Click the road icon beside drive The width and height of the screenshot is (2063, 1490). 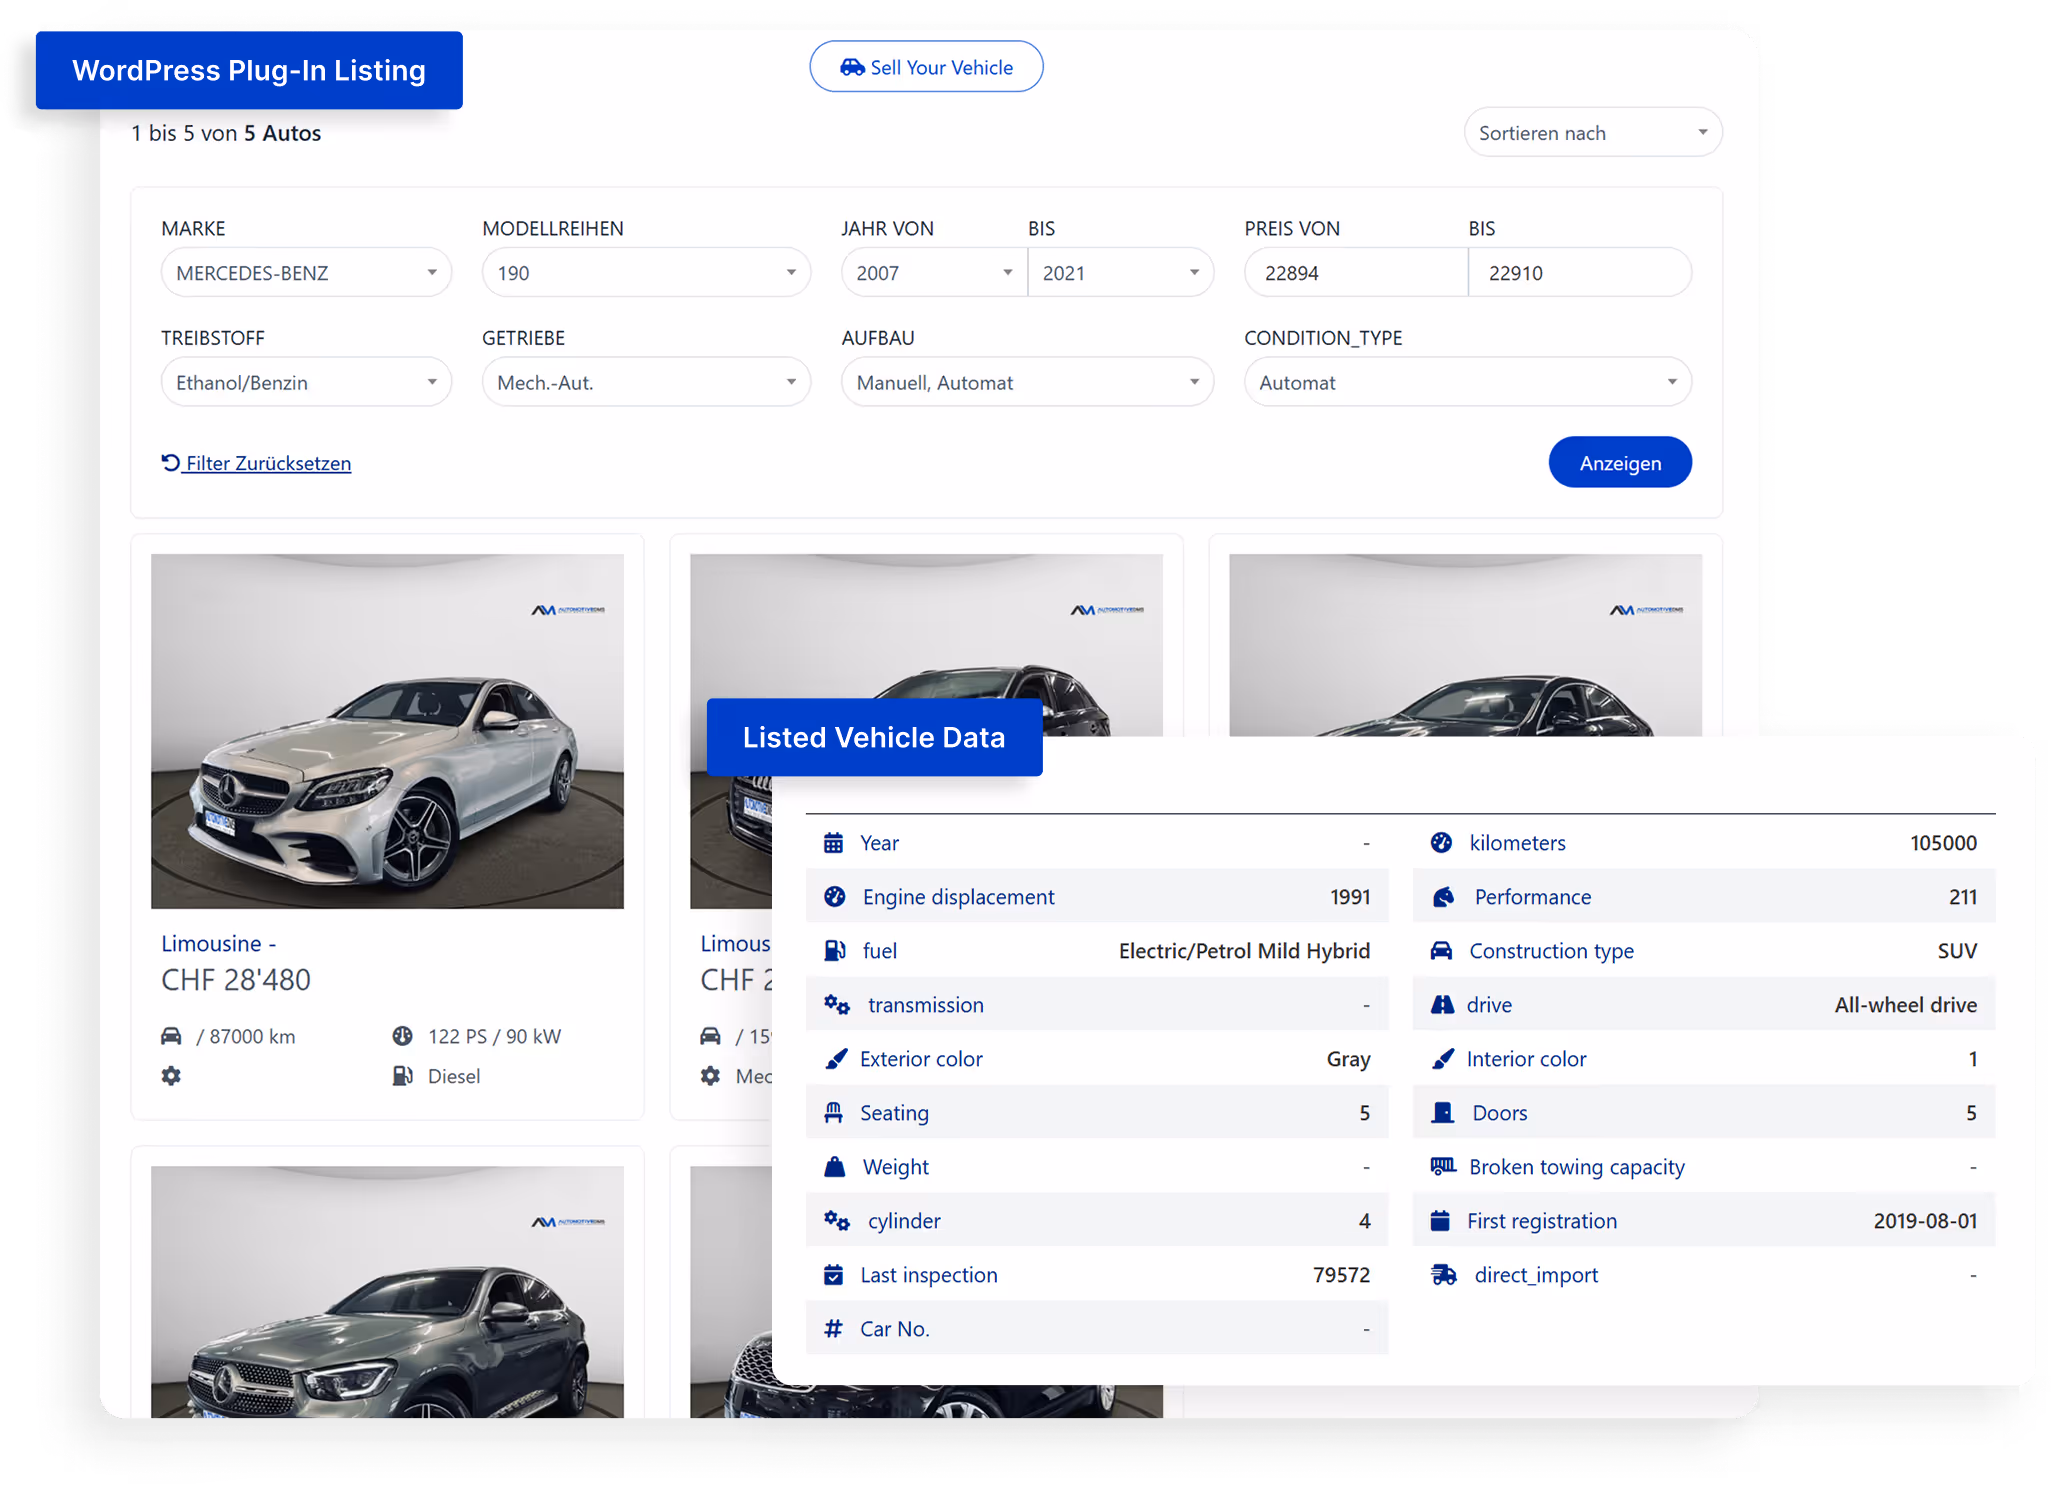[1442, 1005]
